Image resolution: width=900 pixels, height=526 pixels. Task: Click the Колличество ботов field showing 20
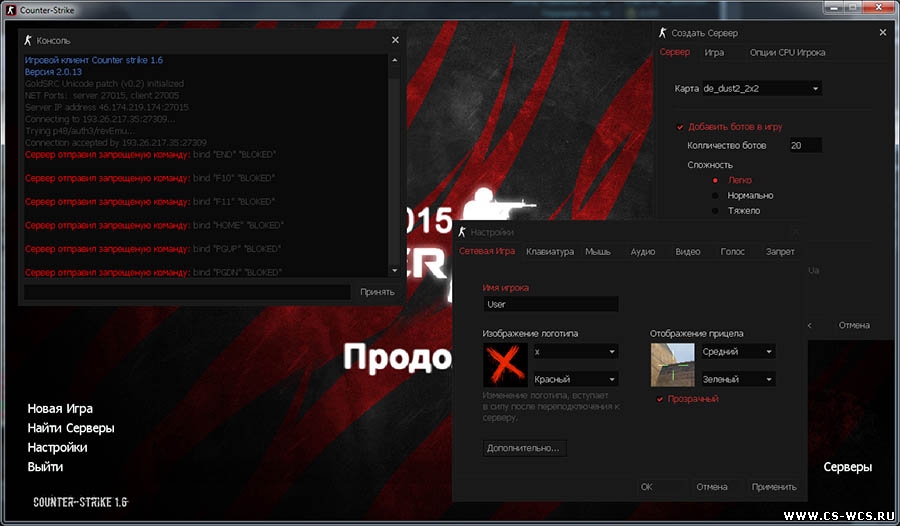[805, 145]
